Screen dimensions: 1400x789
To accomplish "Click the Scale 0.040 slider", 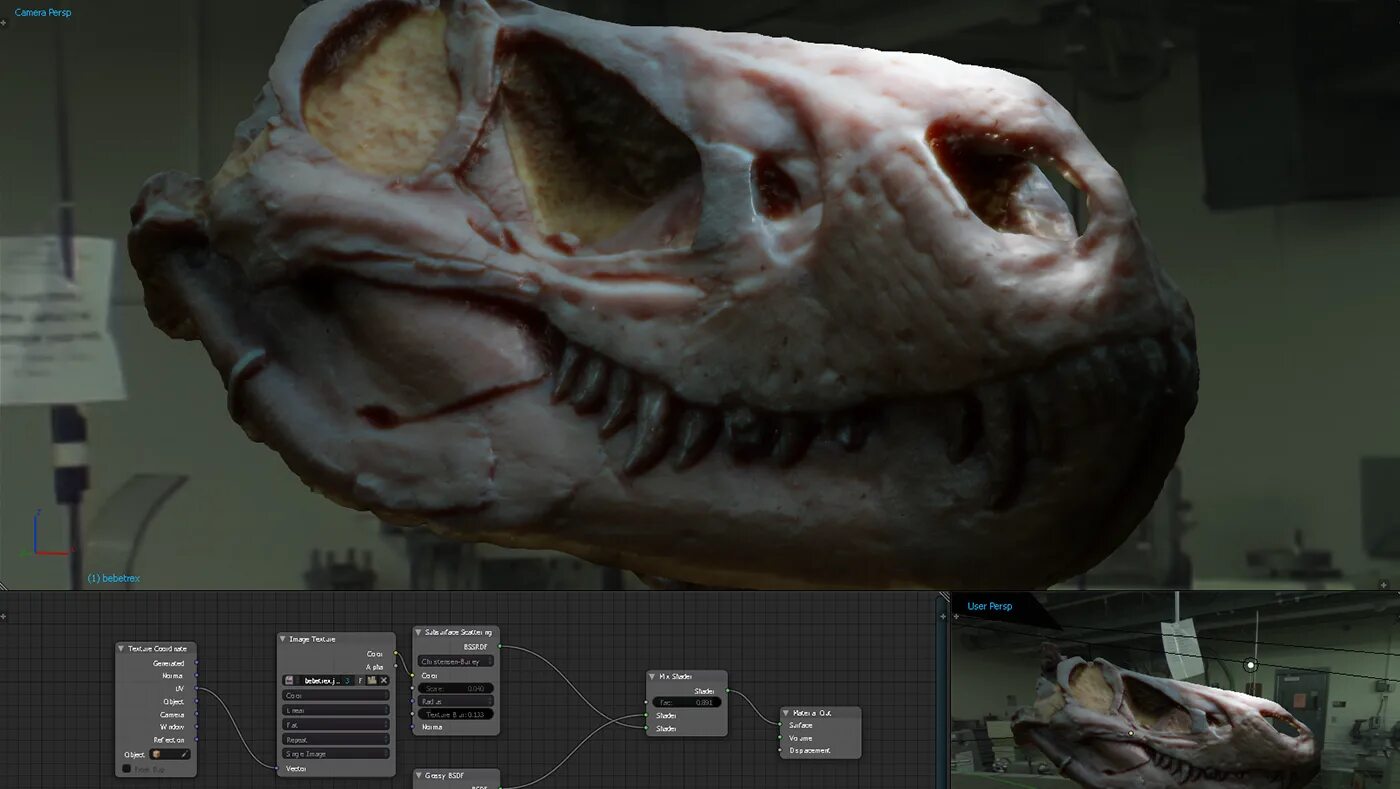I will [x=455, y=688].
